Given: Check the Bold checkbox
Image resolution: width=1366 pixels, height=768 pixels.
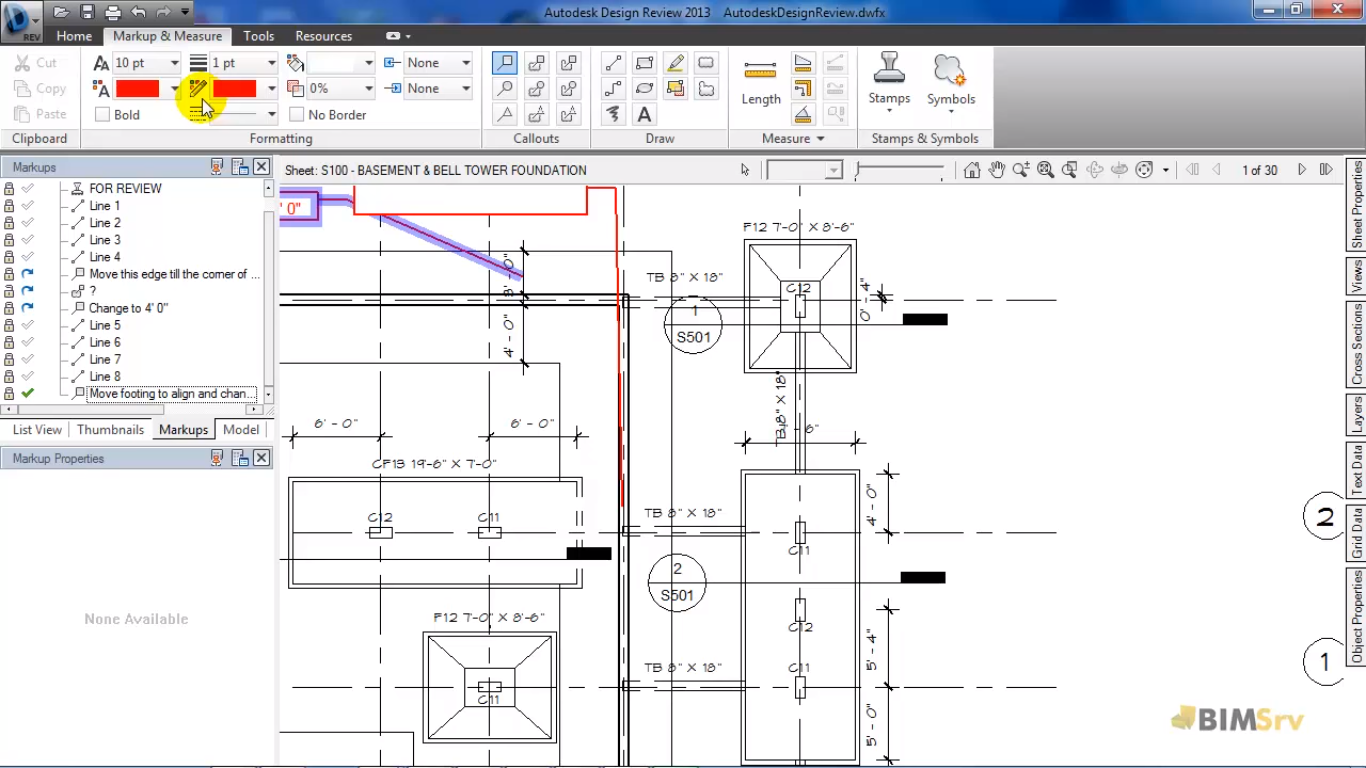Looking at the screenshot, I should pyautogui.click(x=102, y=115).
